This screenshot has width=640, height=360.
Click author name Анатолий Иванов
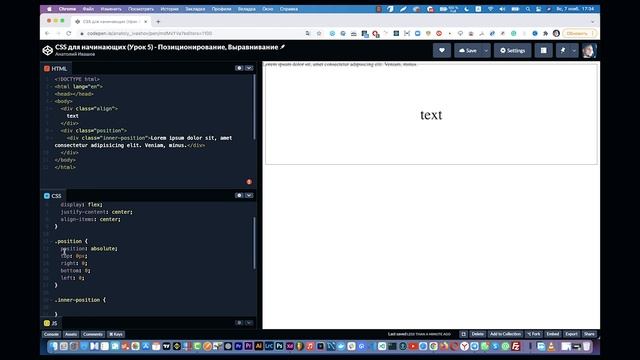75,54
